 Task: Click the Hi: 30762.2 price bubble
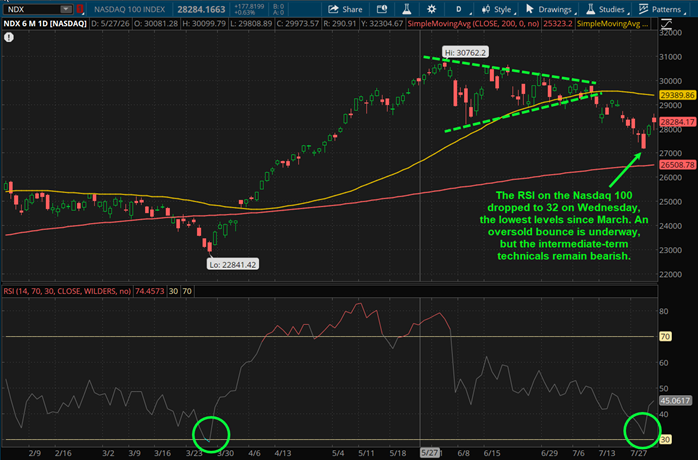click(465, 53)
